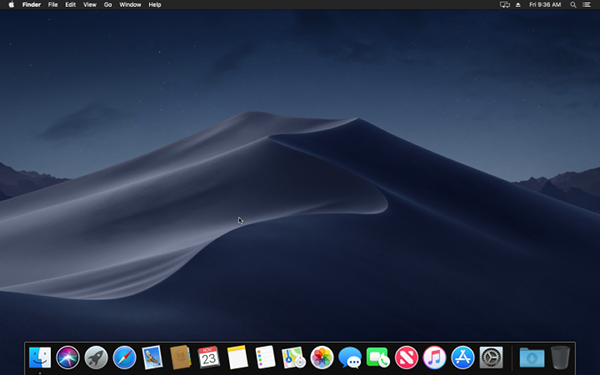Open the Window menu
This screenshot has height=375, width=600.
tap(130, 5)
